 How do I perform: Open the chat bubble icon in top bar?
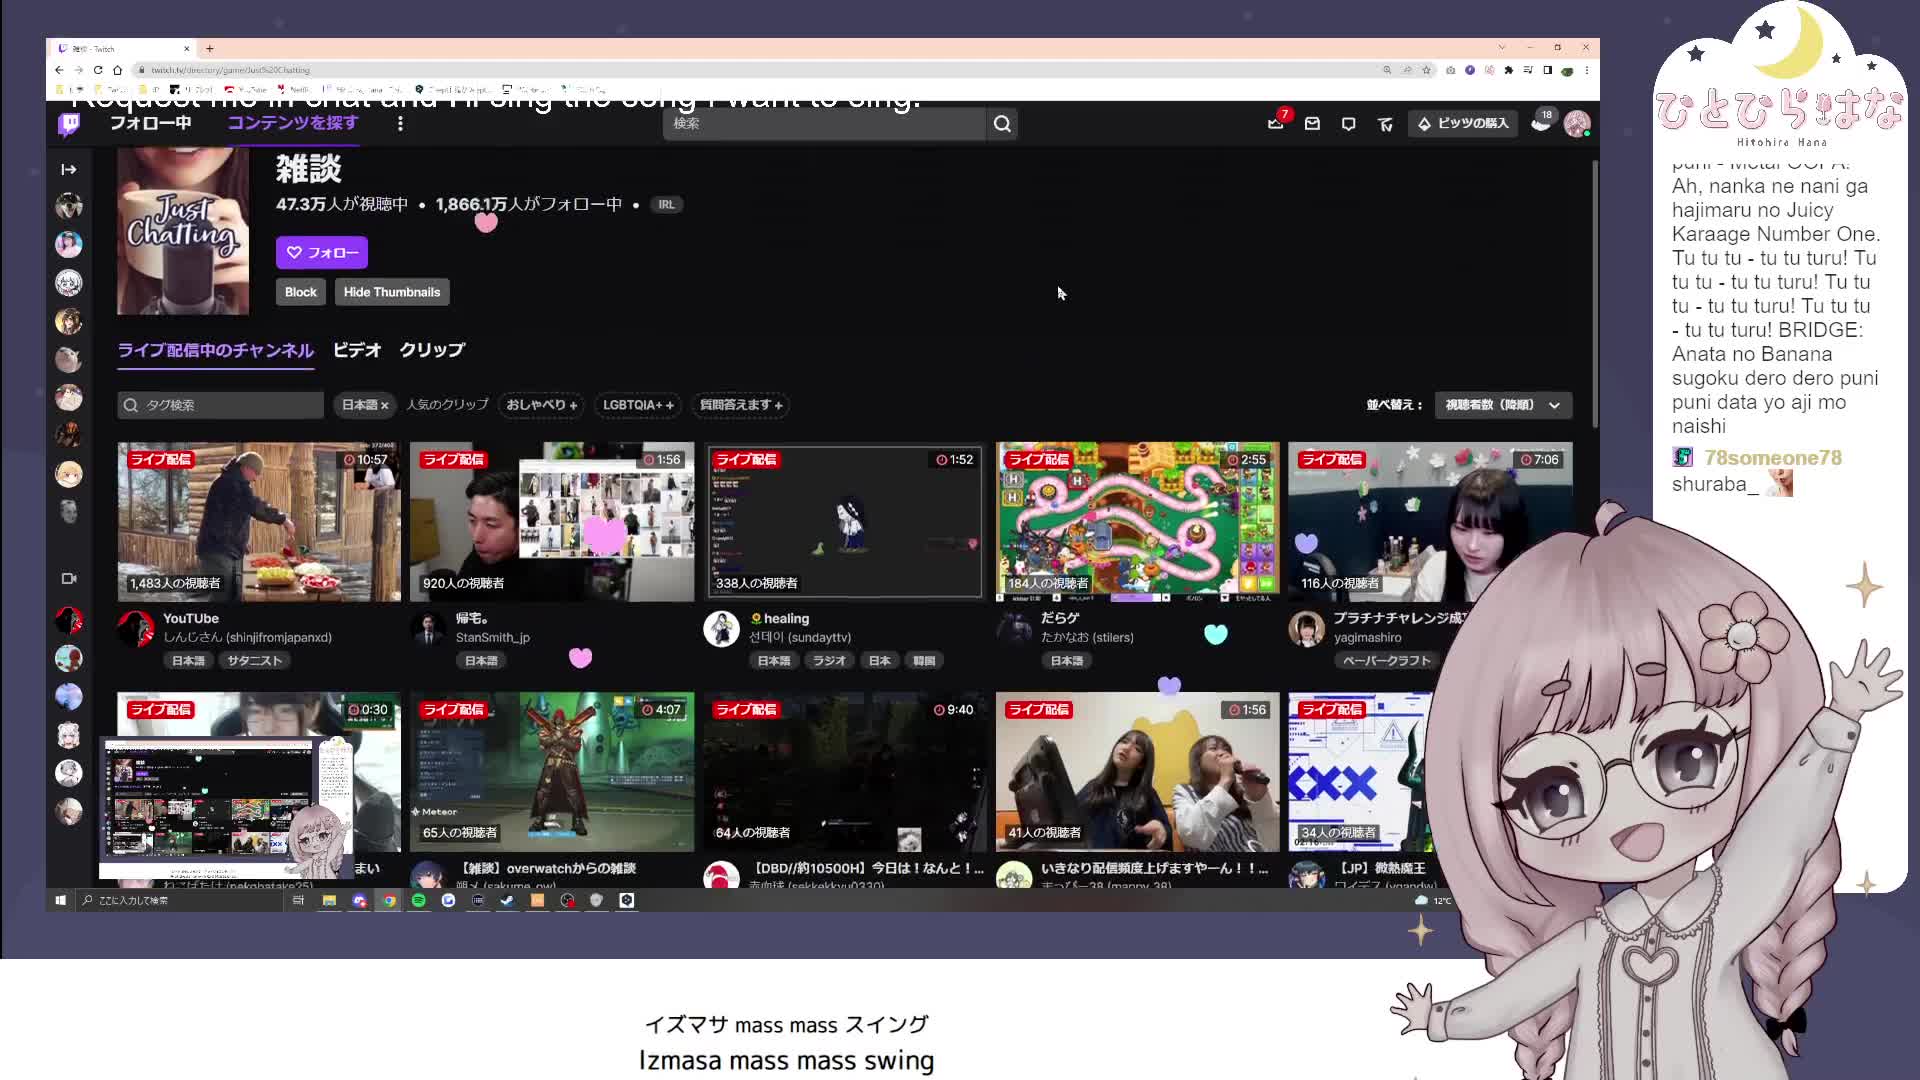click(1348, 124)
